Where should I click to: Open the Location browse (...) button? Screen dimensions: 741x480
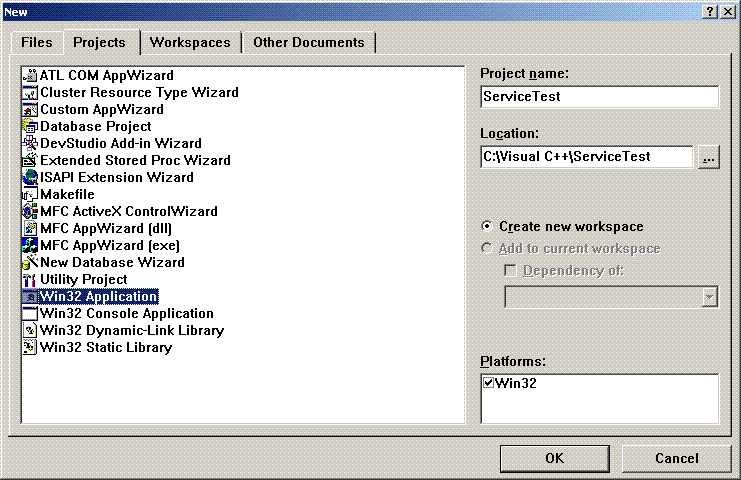708,157
